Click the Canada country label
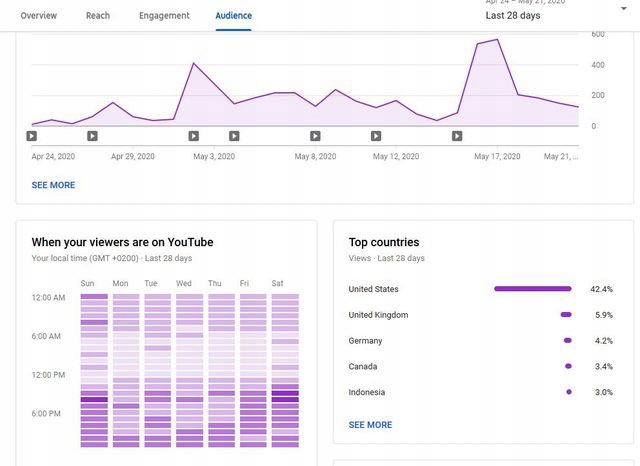The width and height of the screenshot is (640, 466). pos(363,366)
